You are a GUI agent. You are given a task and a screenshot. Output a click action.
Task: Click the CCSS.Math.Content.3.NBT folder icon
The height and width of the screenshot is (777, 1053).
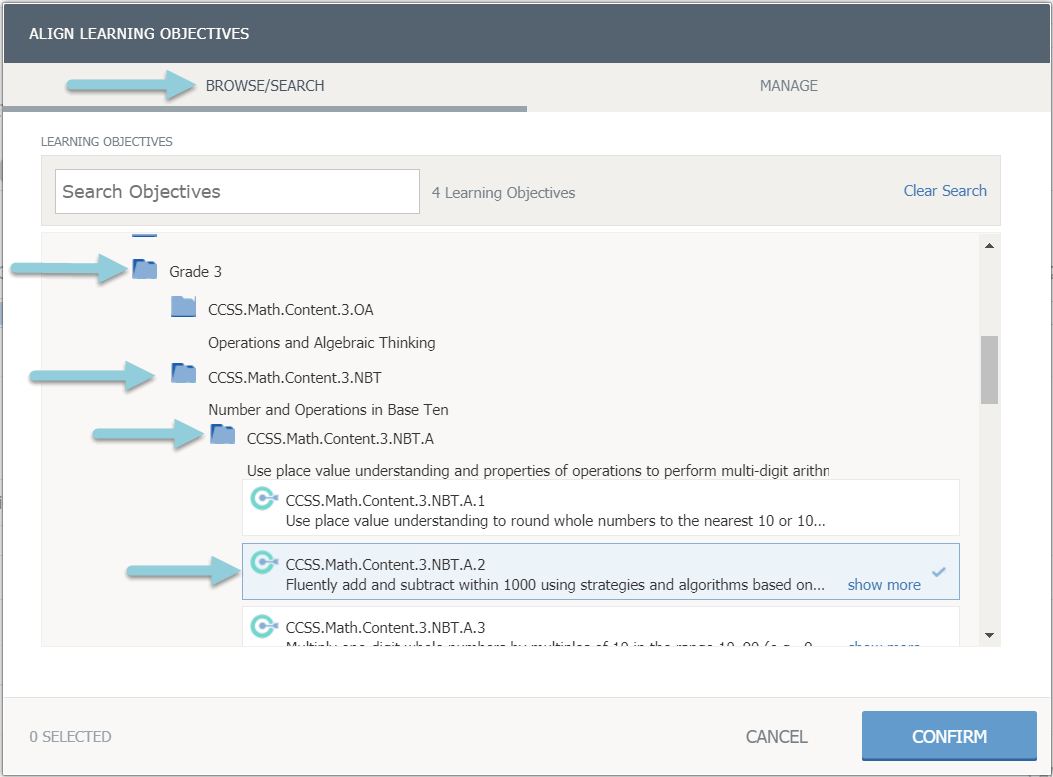(183, 375)
